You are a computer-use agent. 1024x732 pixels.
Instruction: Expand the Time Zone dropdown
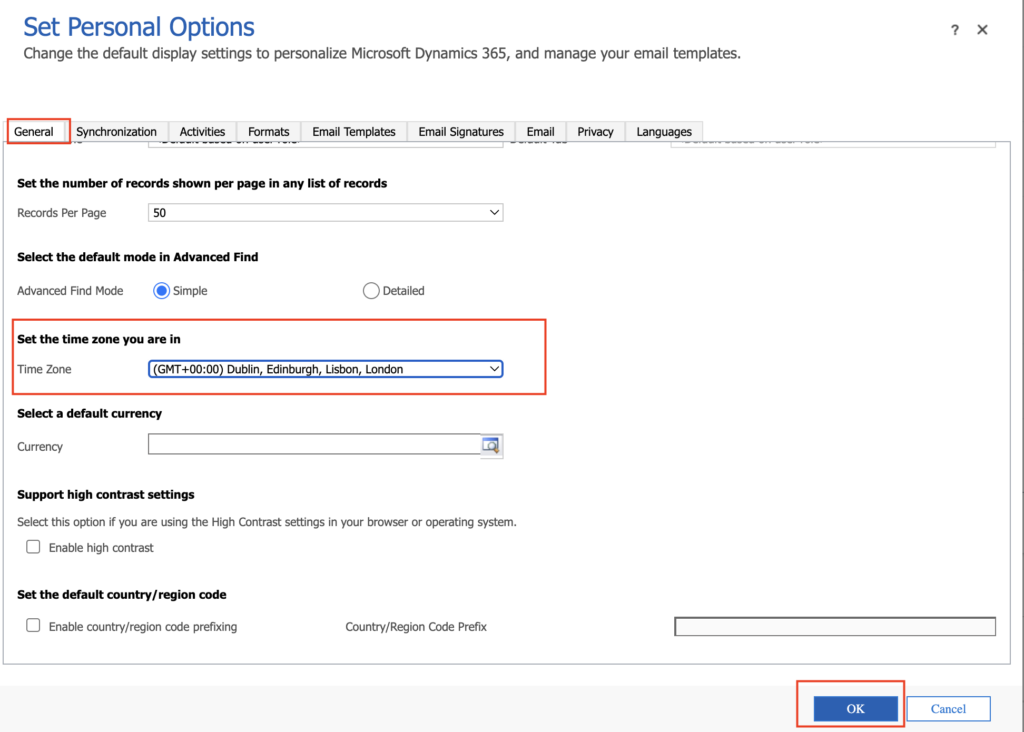click(325, 369)
